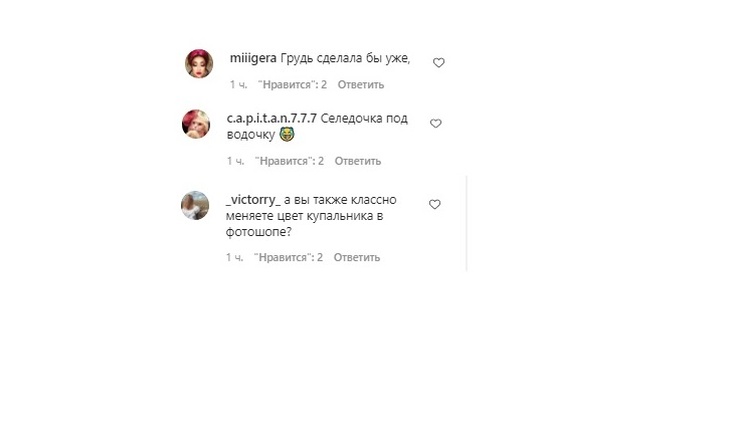View likes count on _victorry_'s comment

tap(288, 257)
